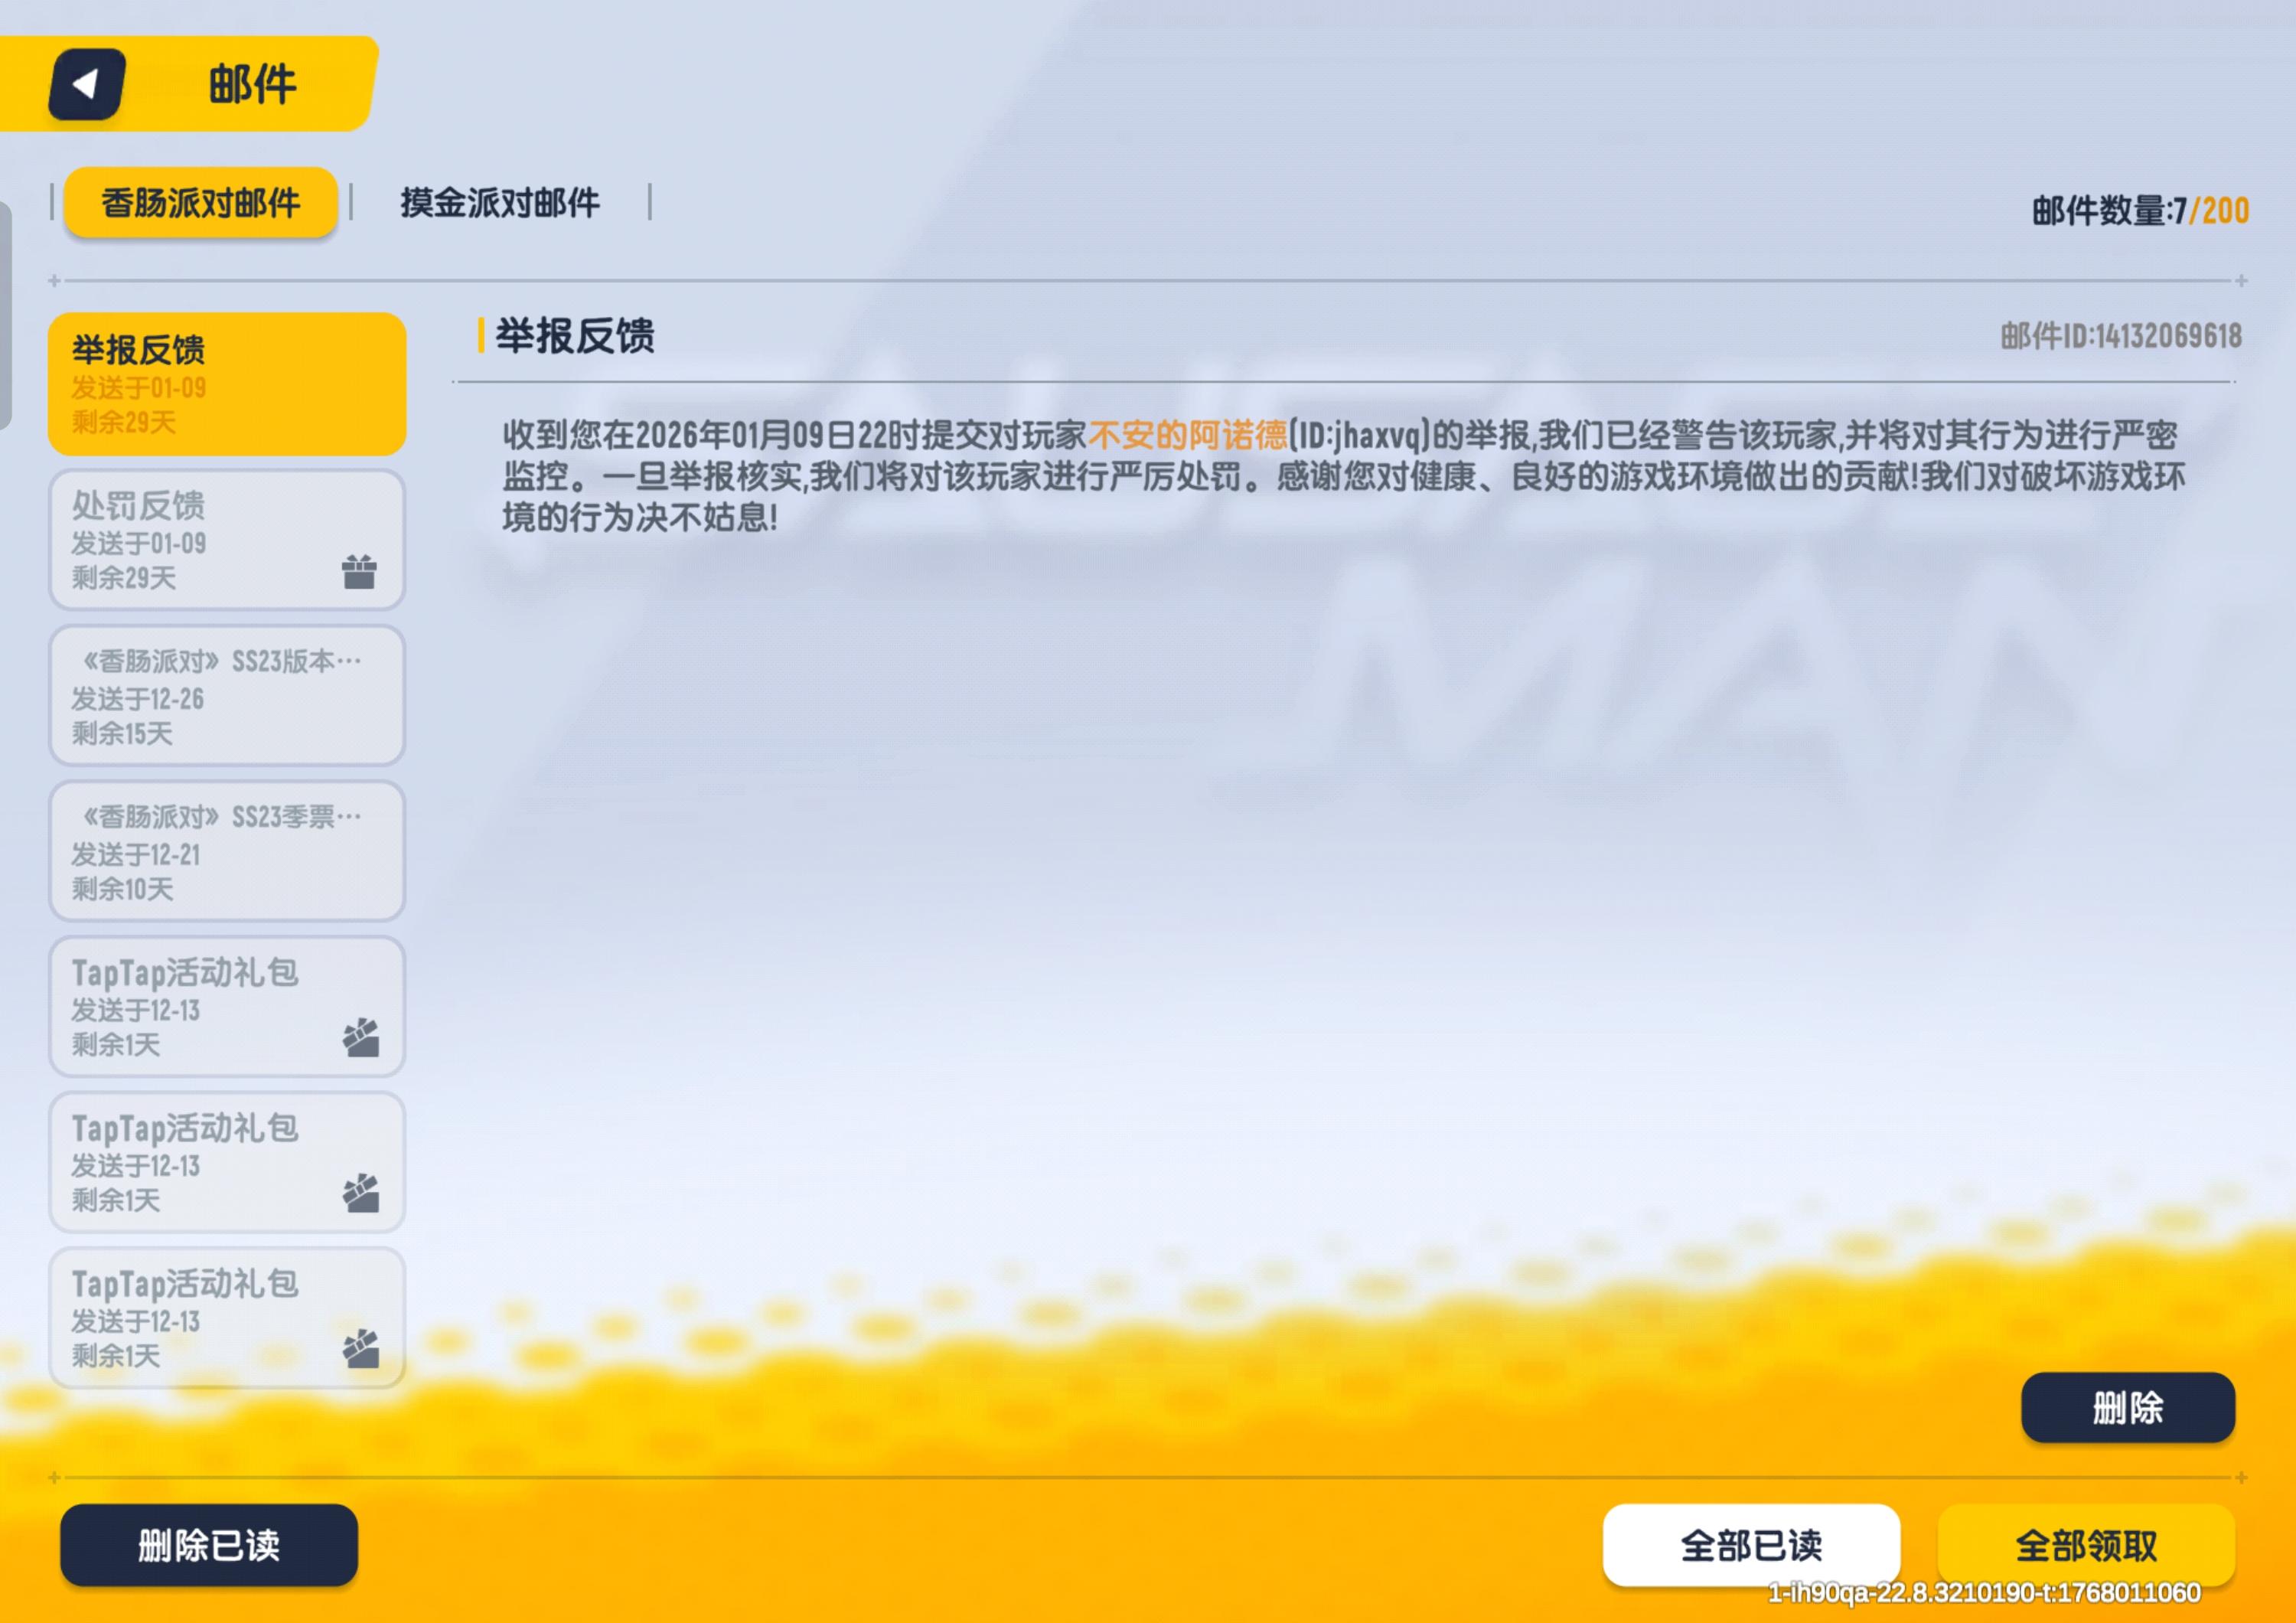Screen dimensions: 2296x1623
Task: Switch to 香肠派对邮件 tab
Action: tap(200, 203)
